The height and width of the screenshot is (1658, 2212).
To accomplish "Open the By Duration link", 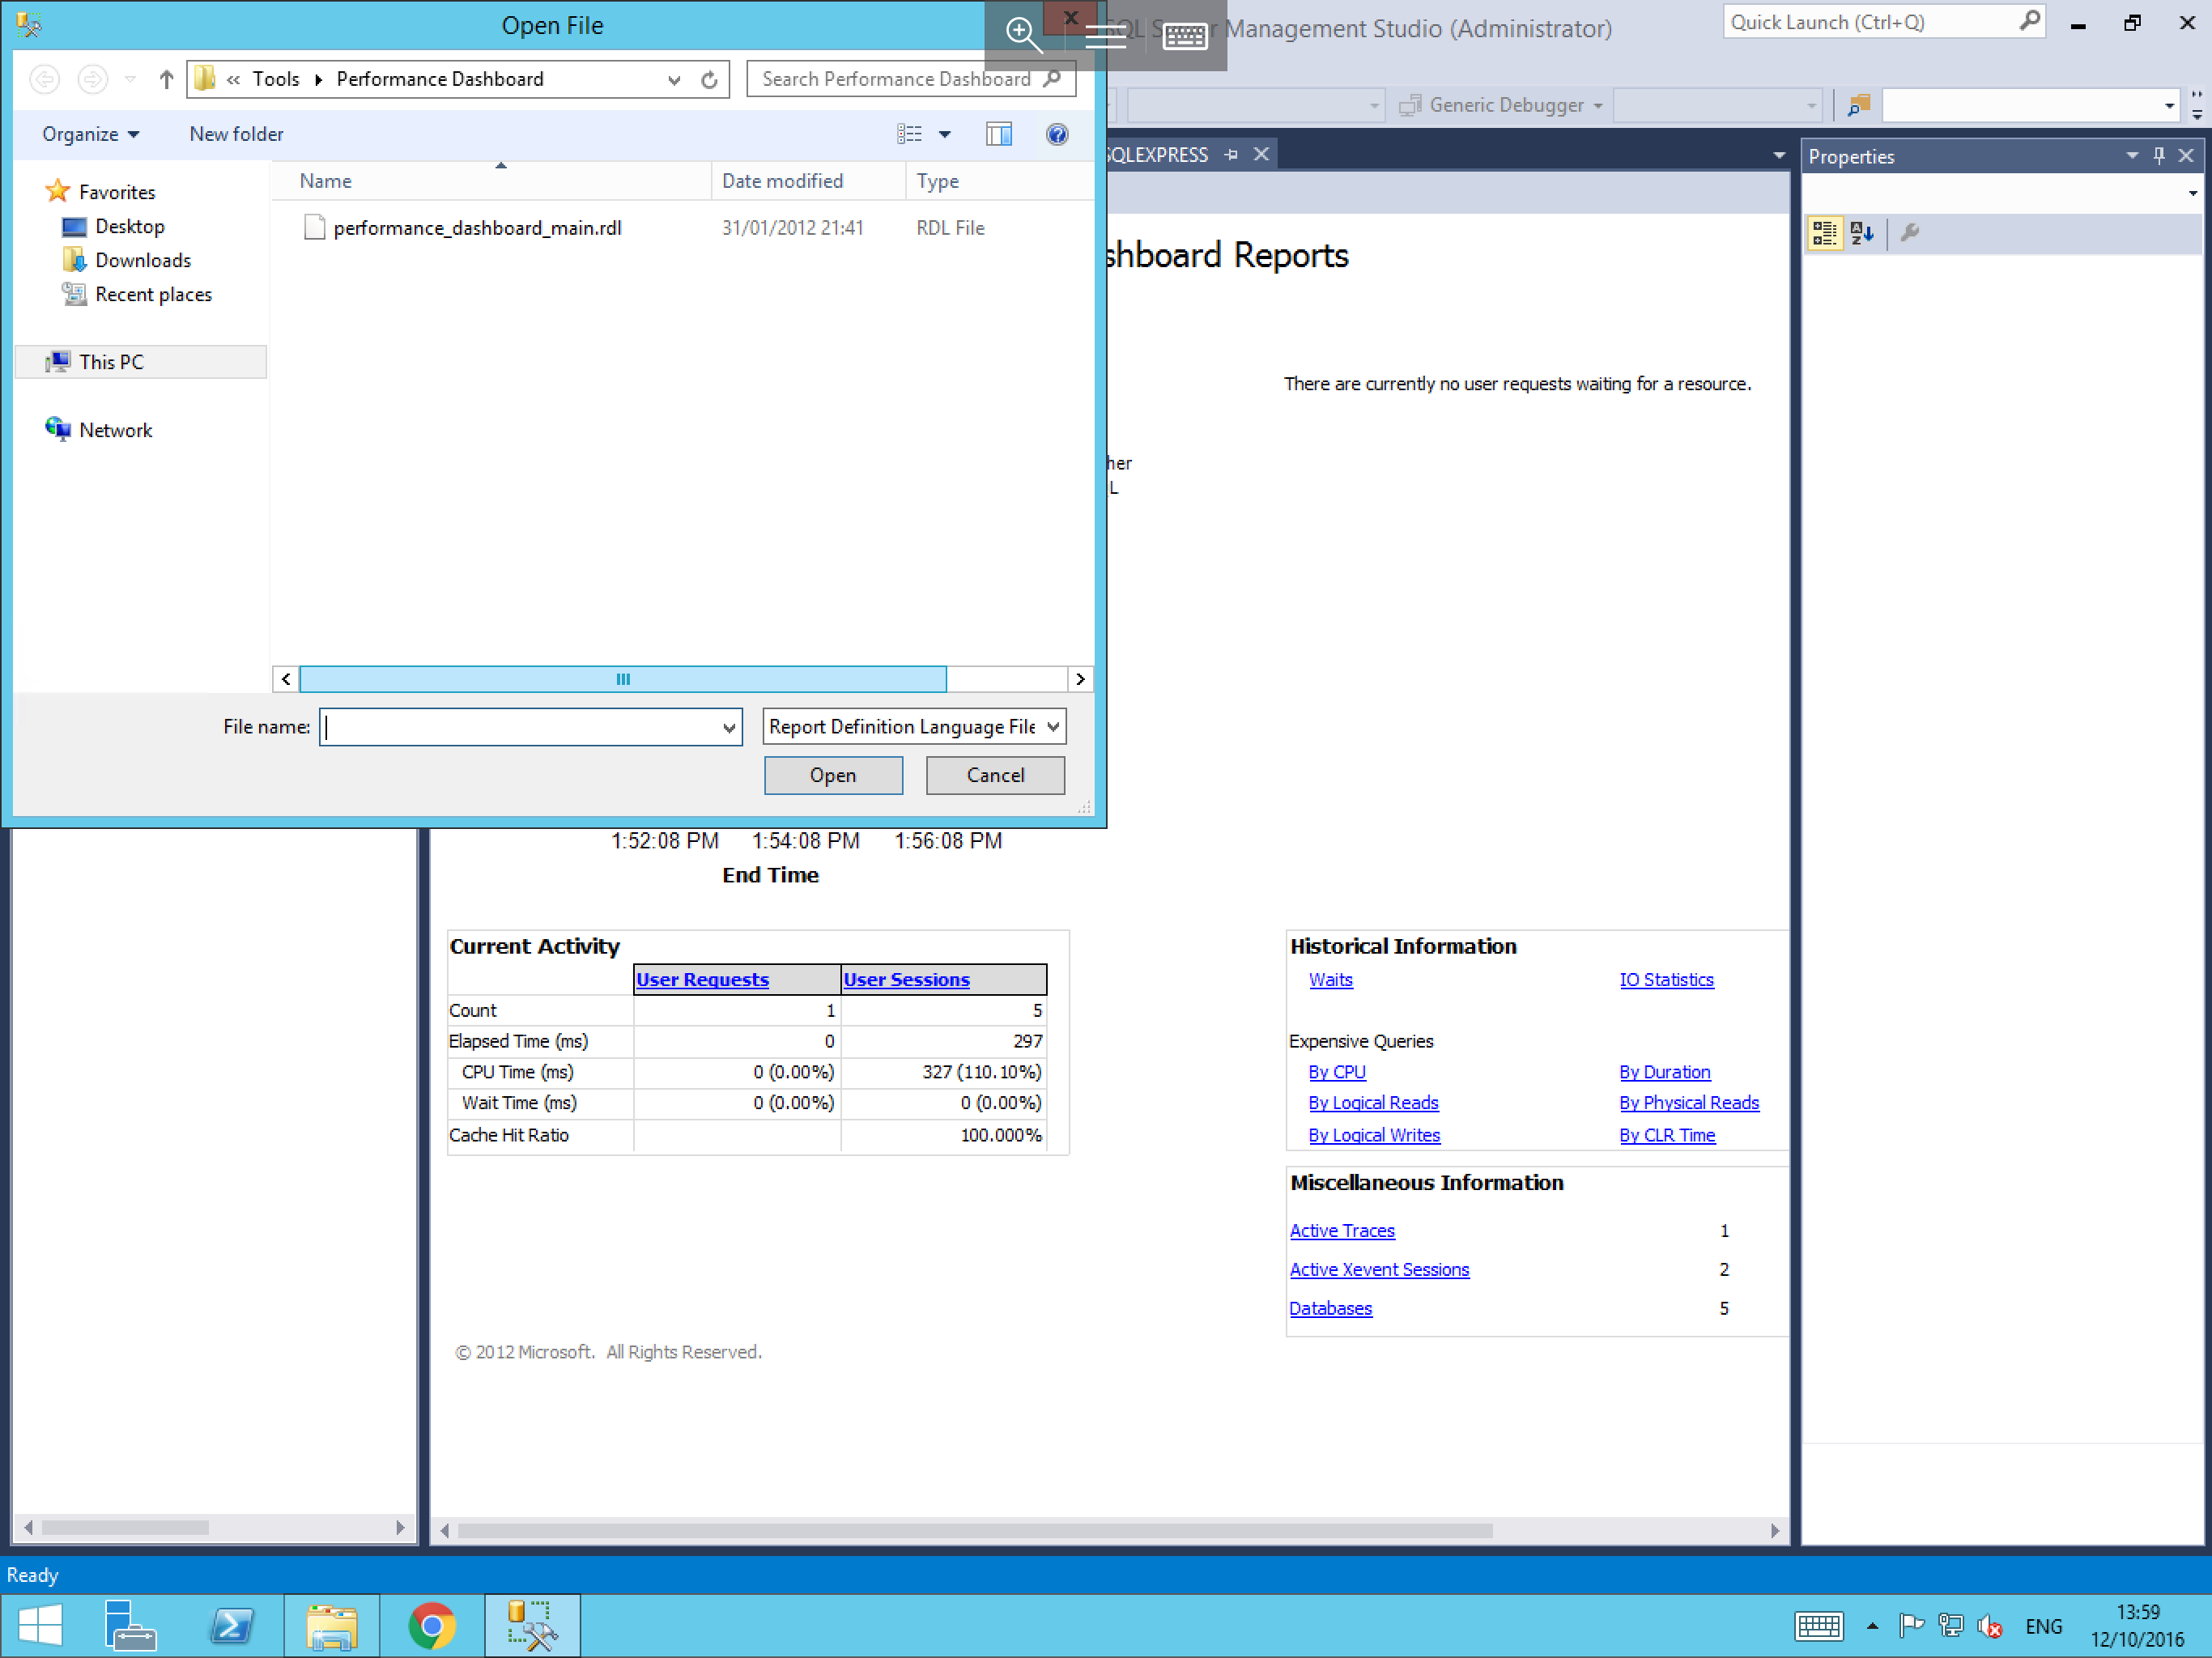I will click(1664, 1071).
